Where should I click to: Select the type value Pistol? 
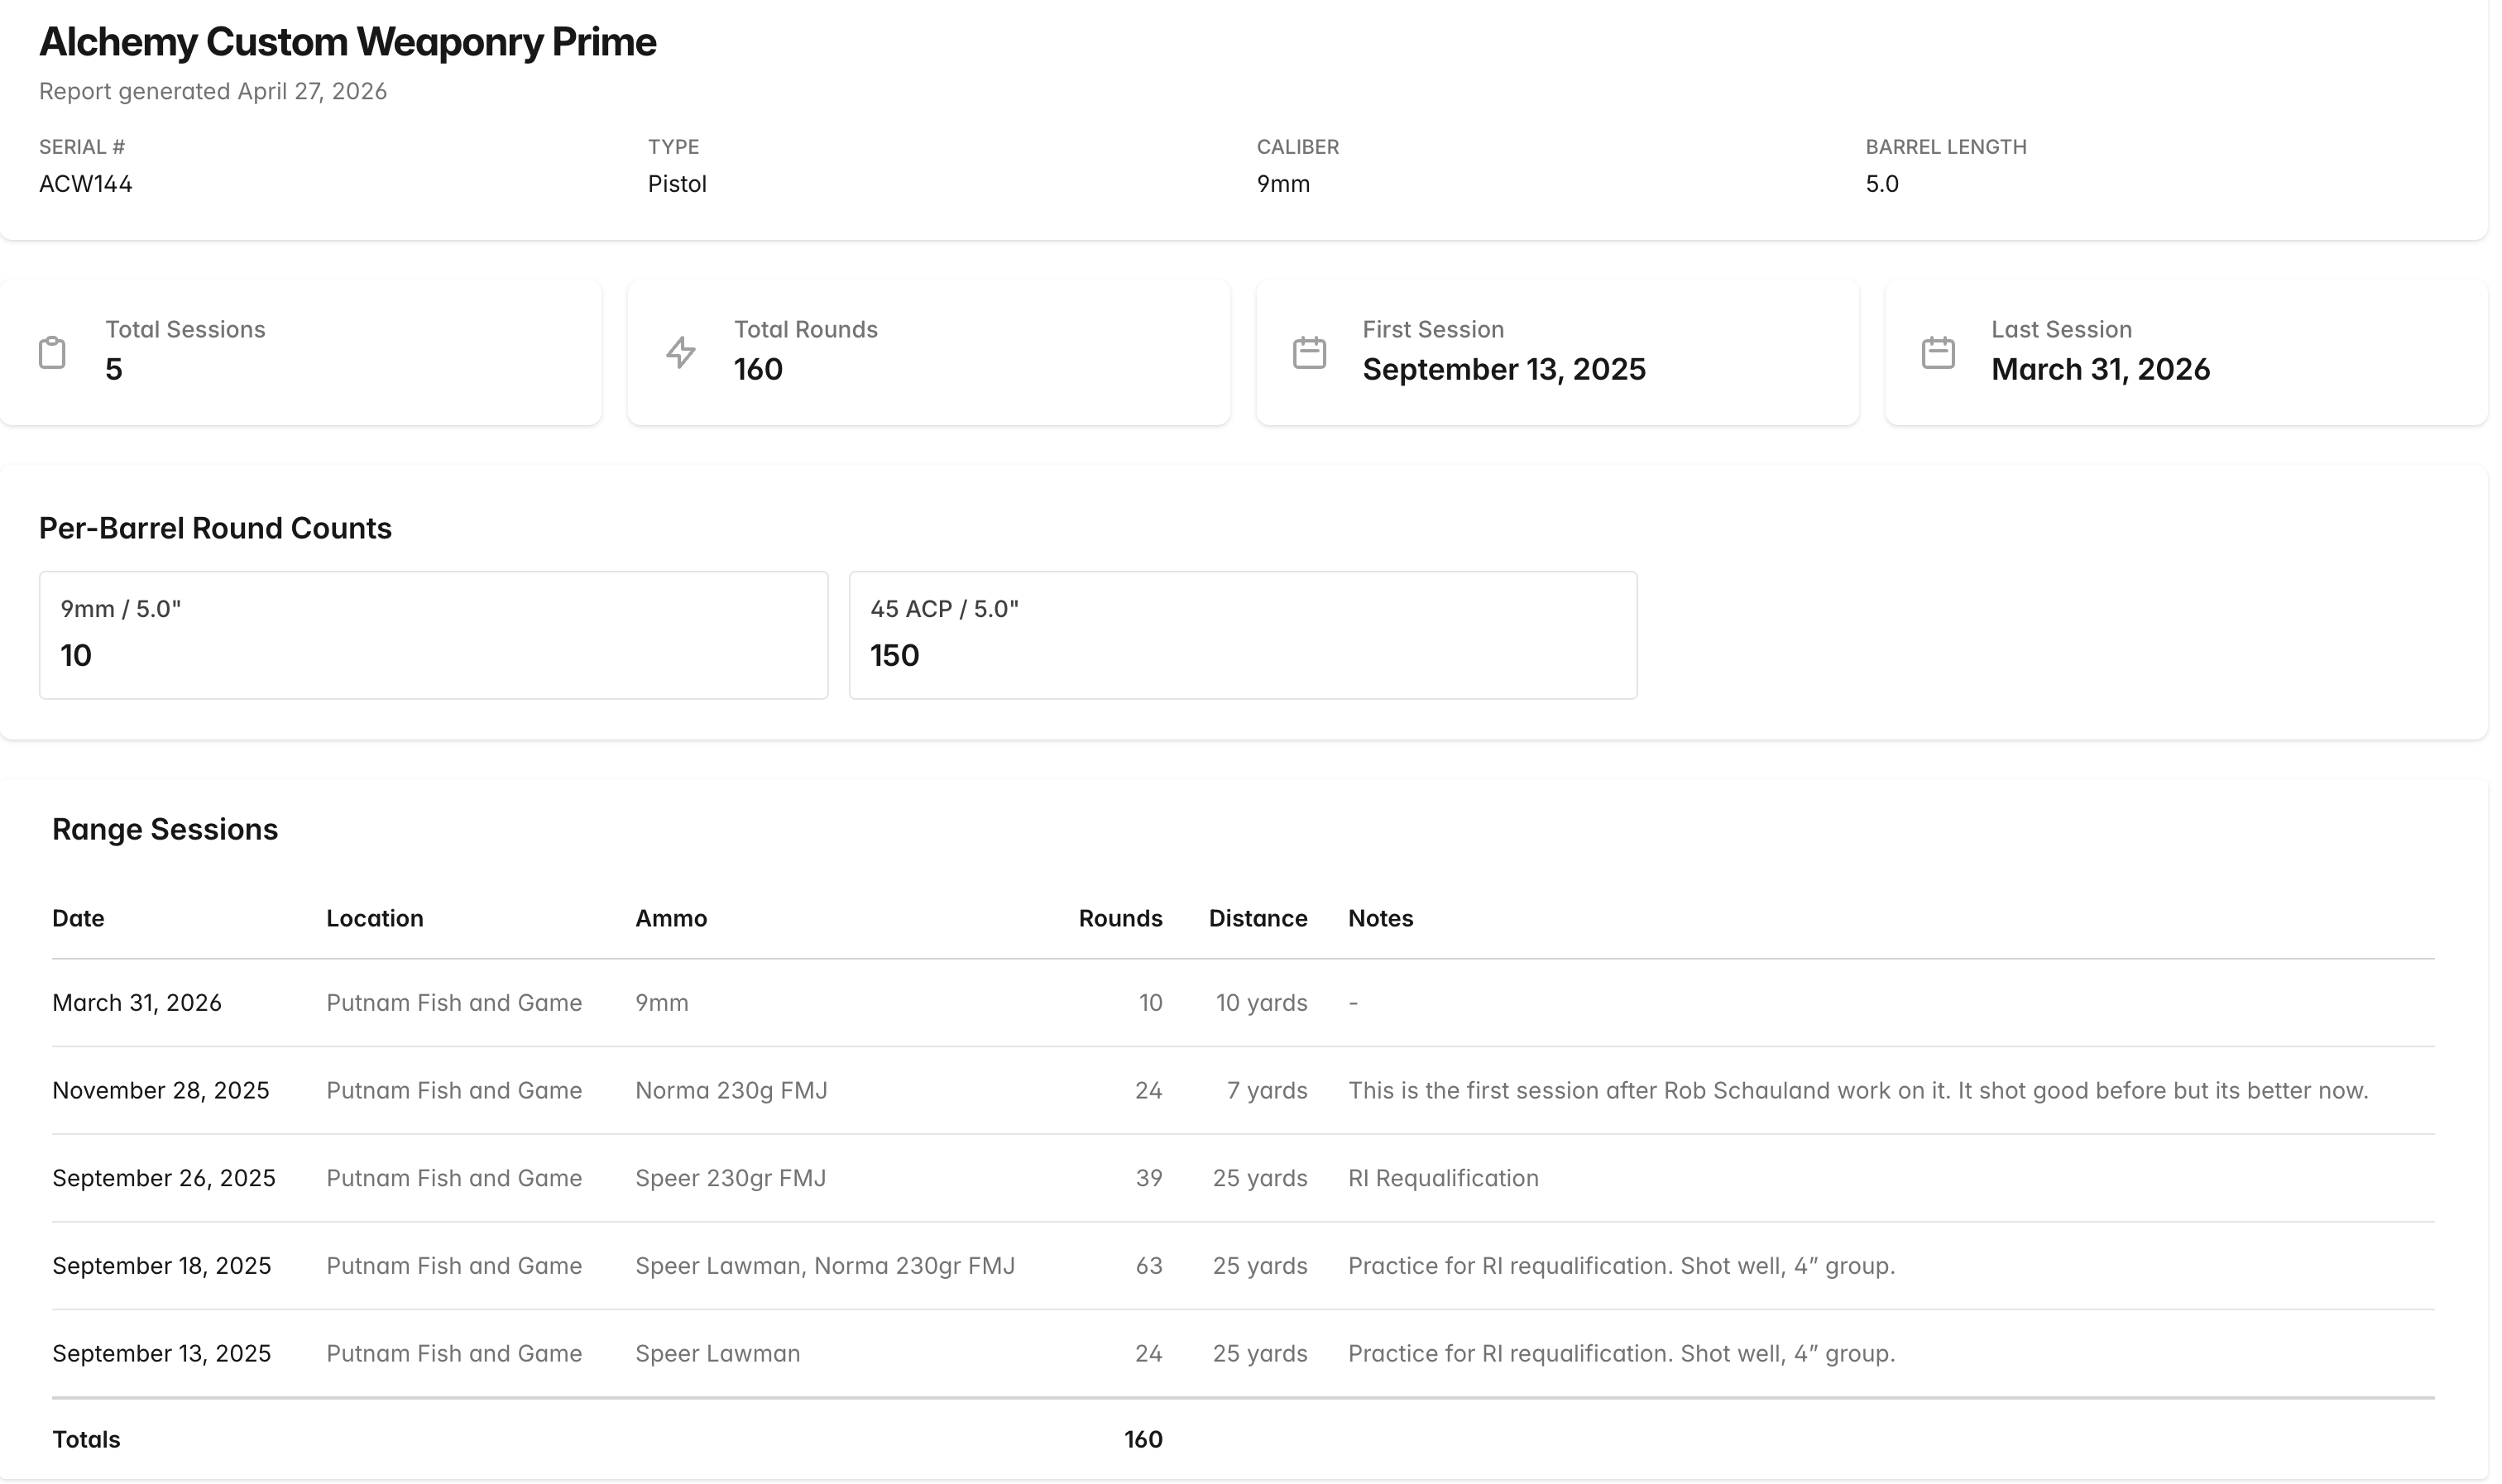677,184
